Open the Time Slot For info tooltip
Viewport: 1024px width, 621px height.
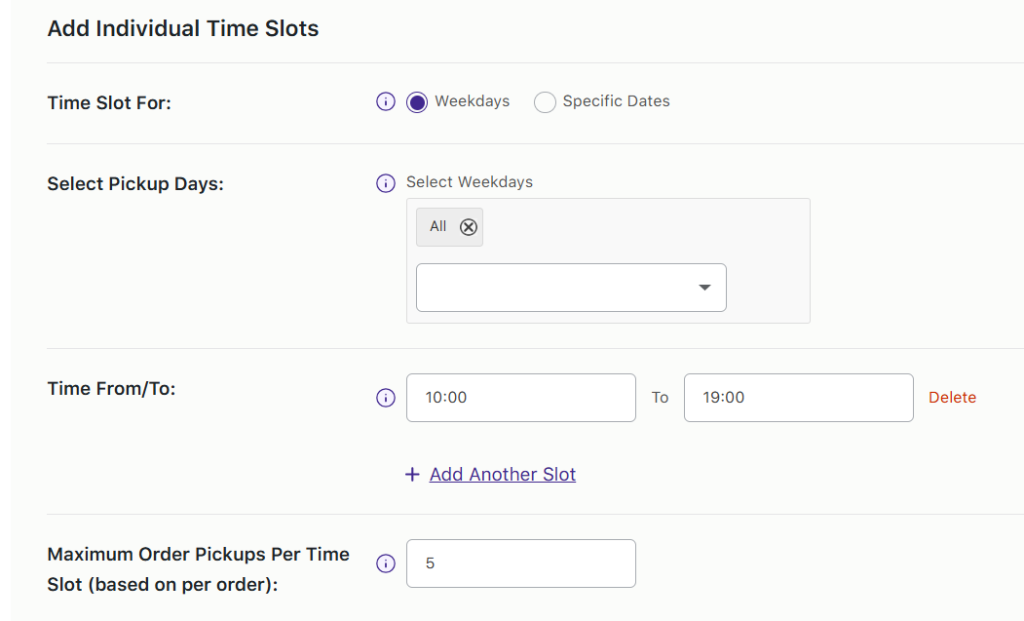386,101
